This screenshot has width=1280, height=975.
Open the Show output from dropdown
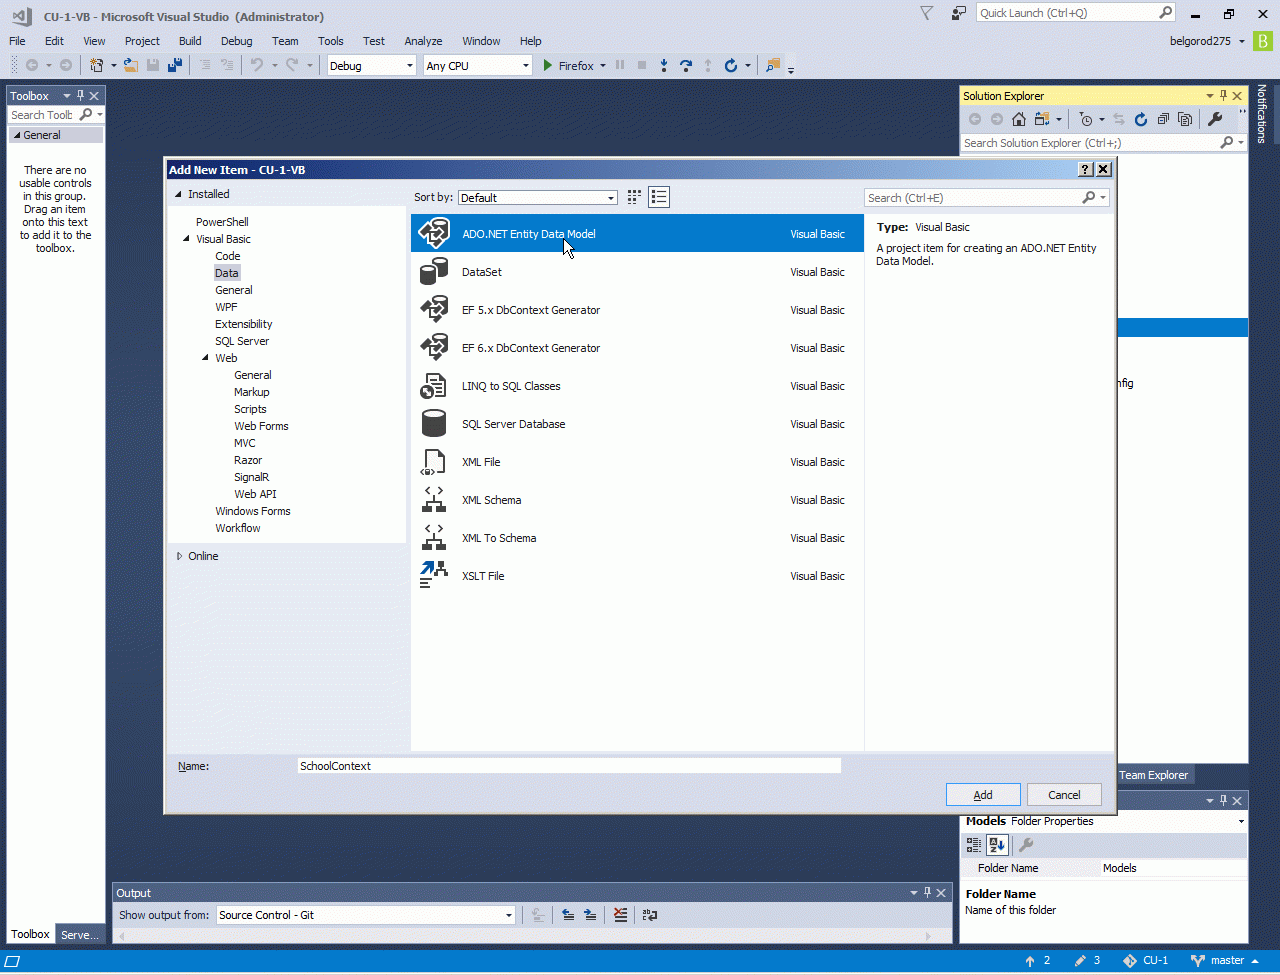366,915
